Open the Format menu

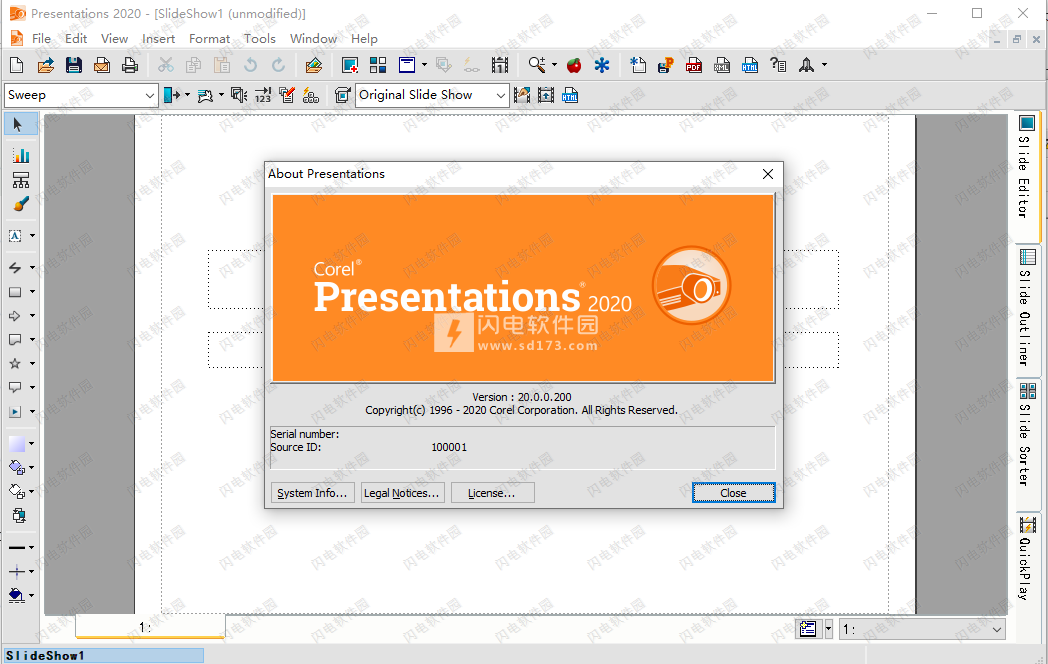(209, 39)
